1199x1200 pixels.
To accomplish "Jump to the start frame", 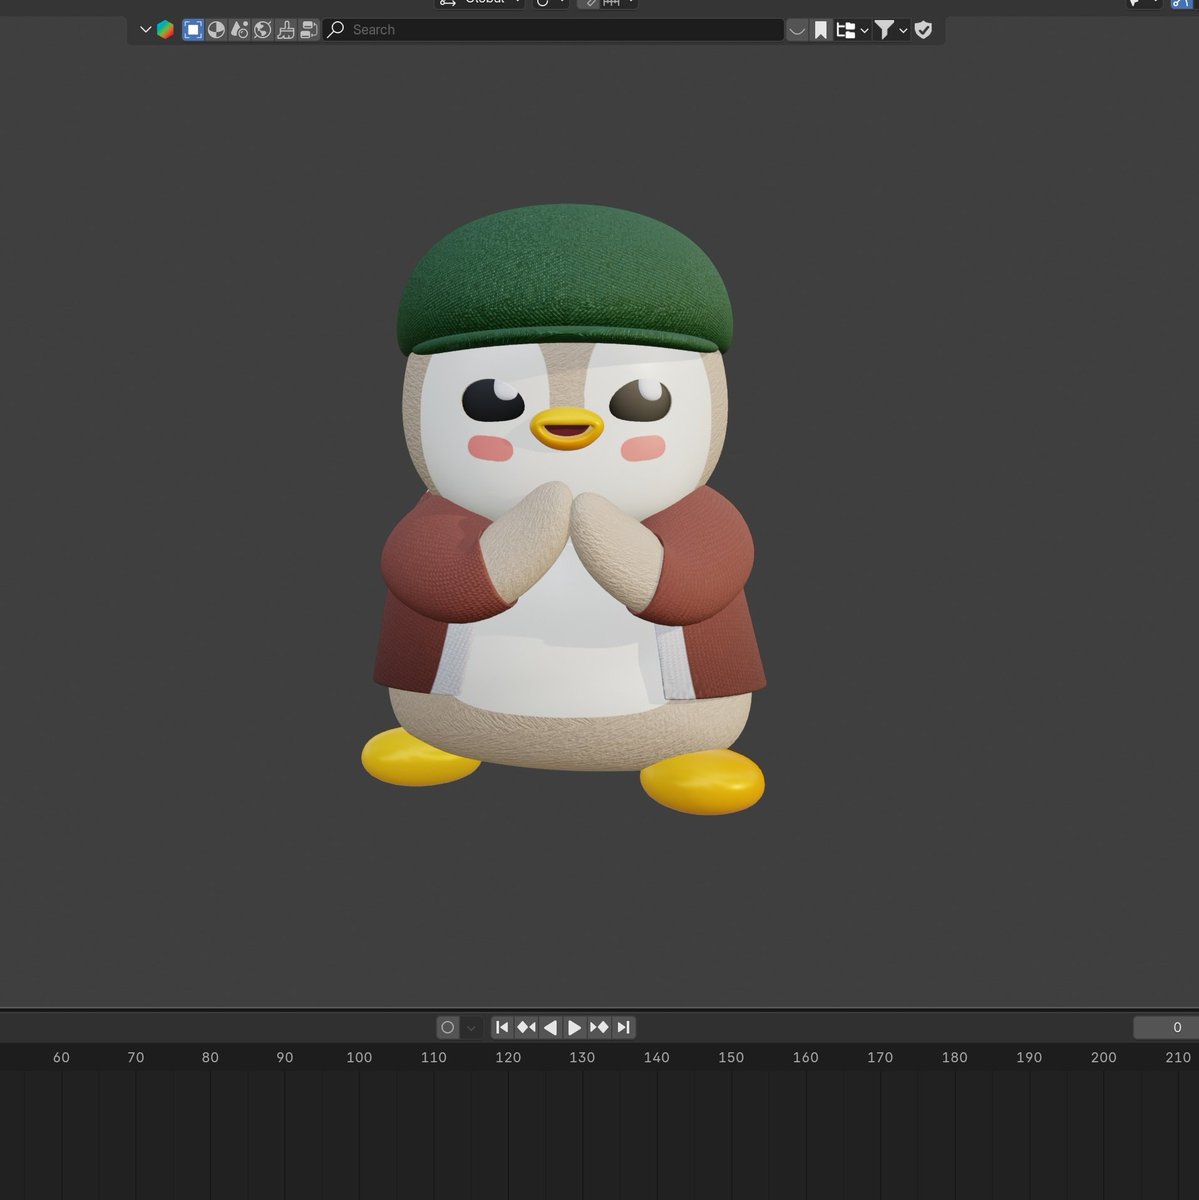I will [502, 1027].
